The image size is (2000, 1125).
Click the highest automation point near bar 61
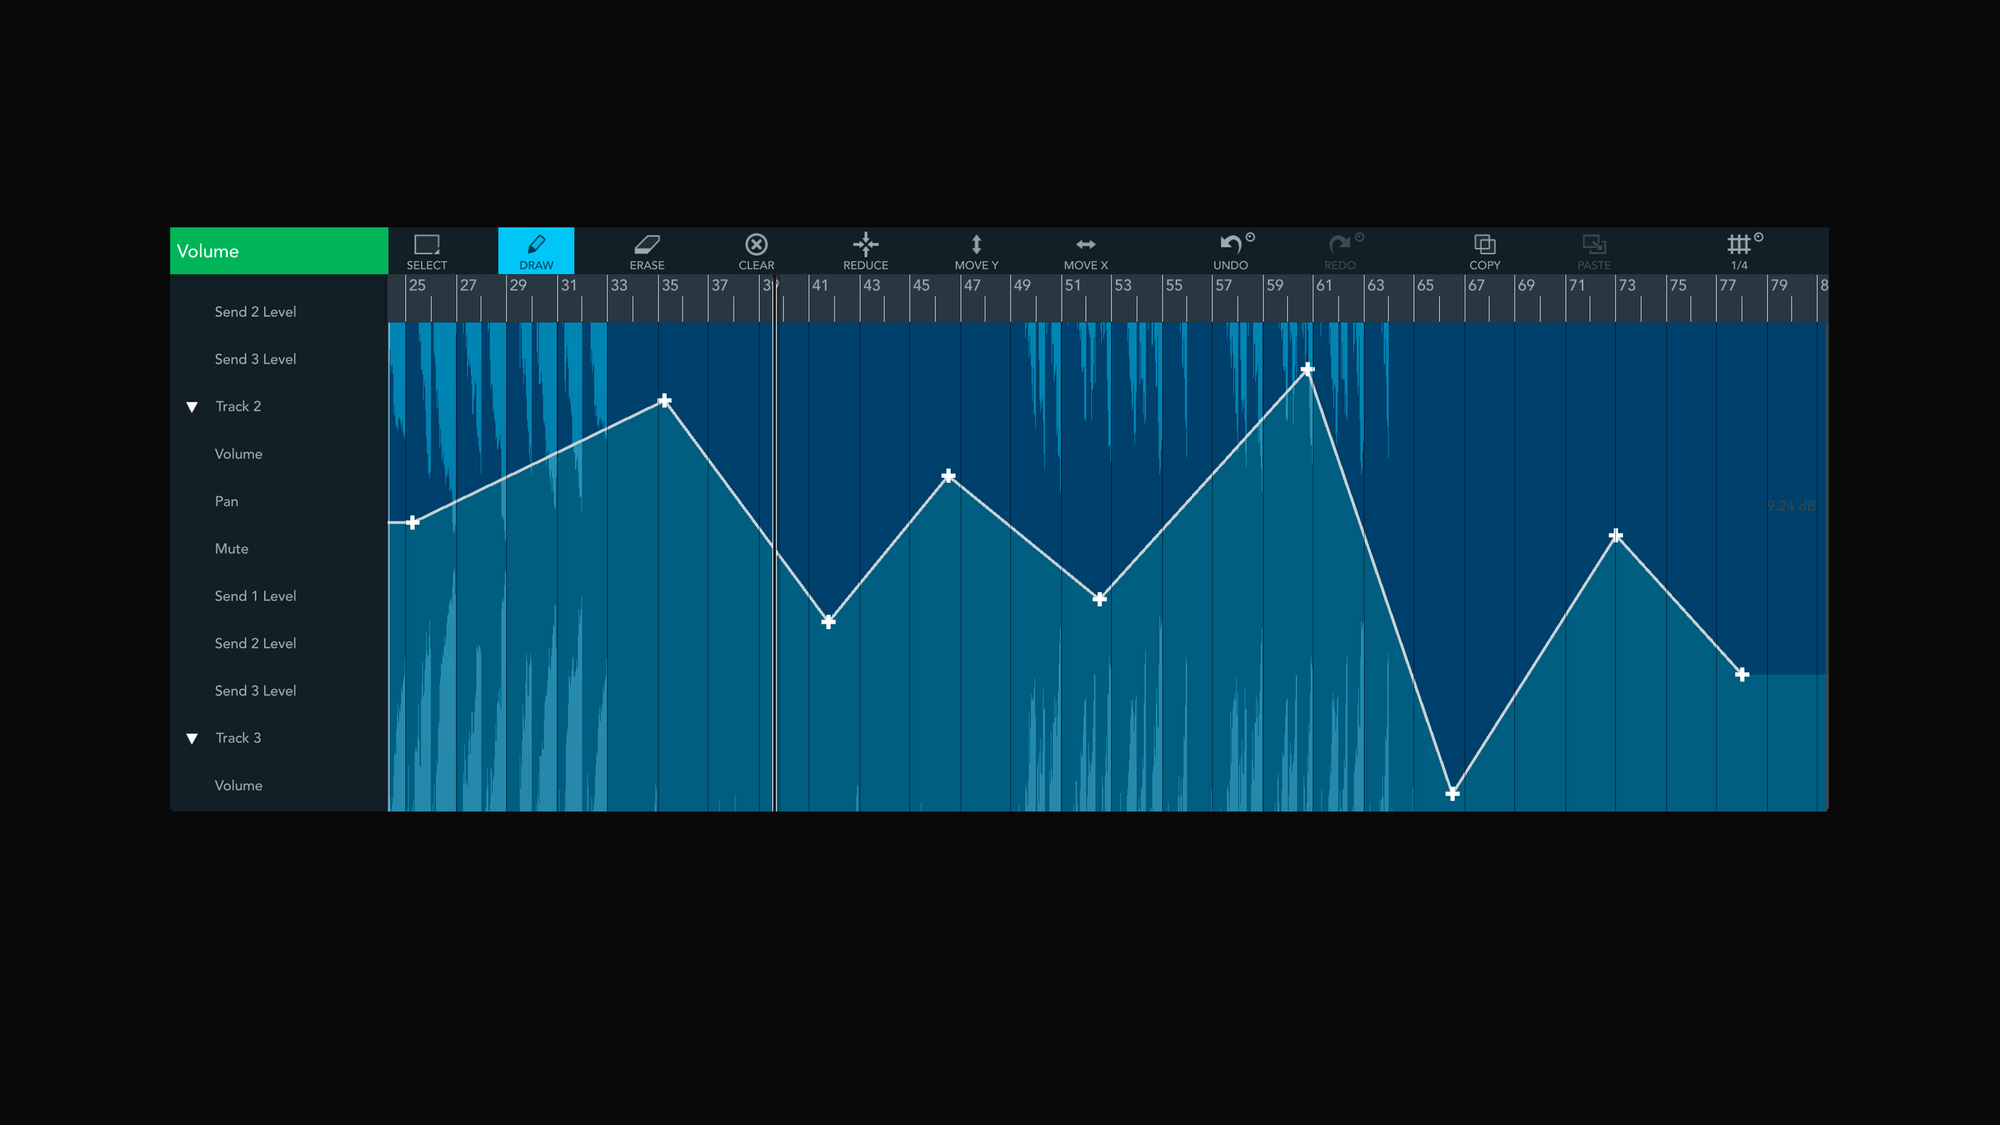click(x=1307, y=370)
